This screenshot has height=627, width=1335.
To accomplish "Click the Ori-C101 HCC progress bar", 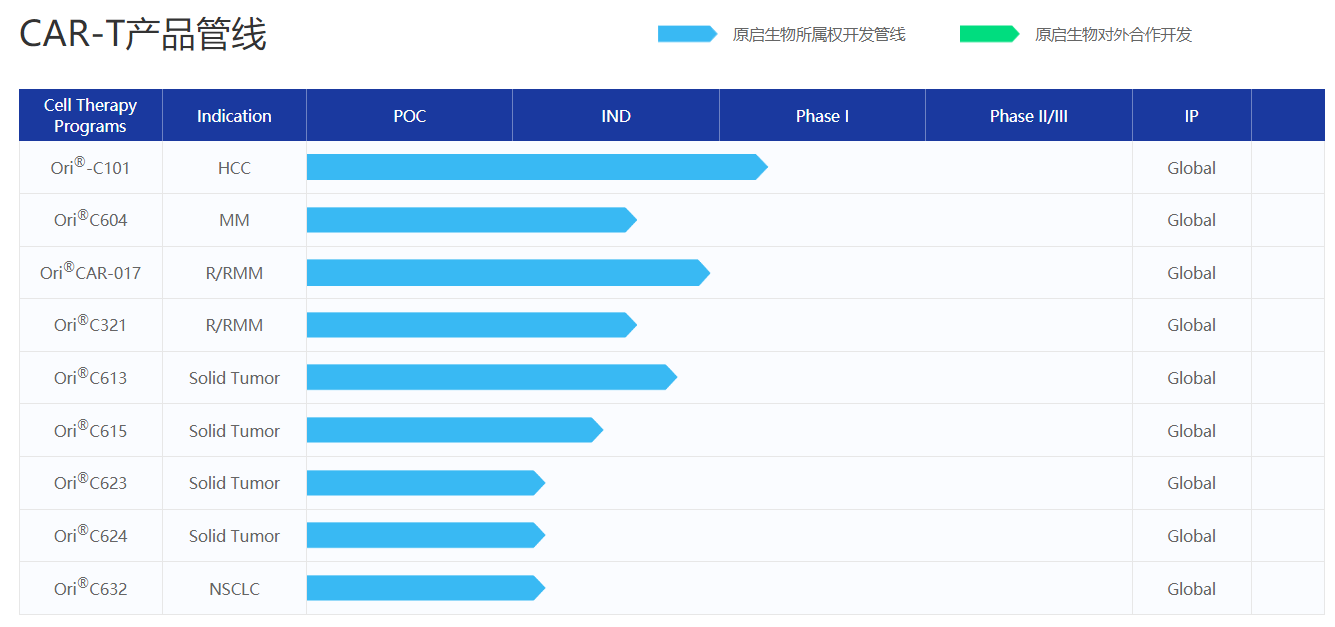I will [x=536, y=168].
